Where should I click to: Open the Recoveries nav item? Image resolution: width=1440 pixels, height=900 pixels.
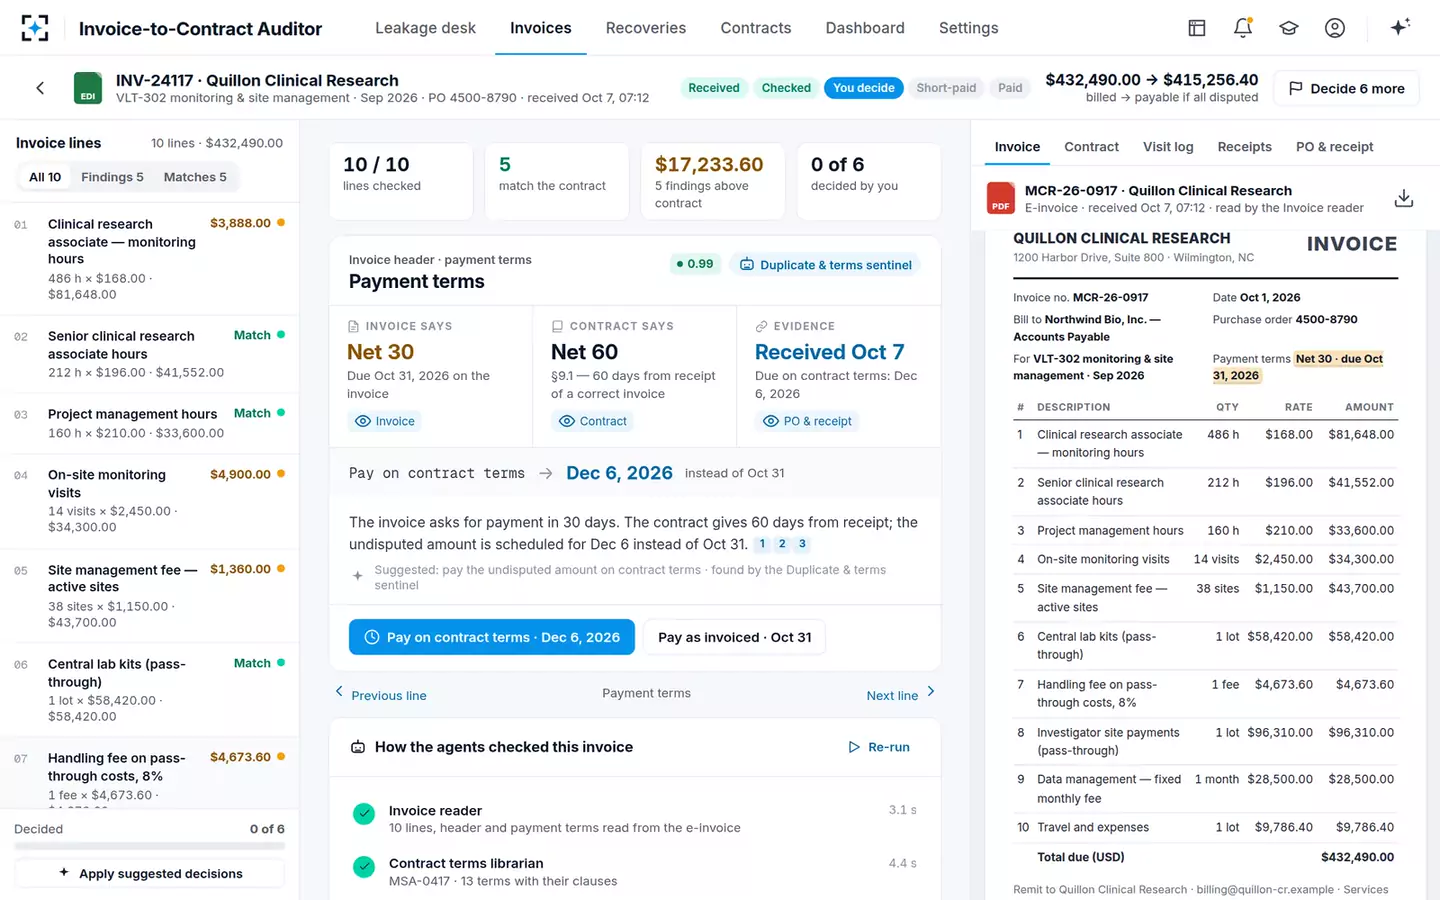coord(646,28)
